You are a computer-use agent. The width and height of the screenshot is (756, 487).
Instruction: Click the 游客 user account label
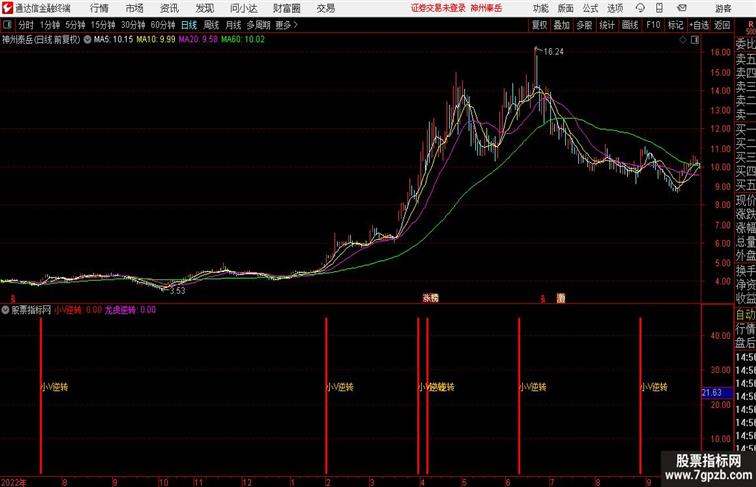click(723, 9)
